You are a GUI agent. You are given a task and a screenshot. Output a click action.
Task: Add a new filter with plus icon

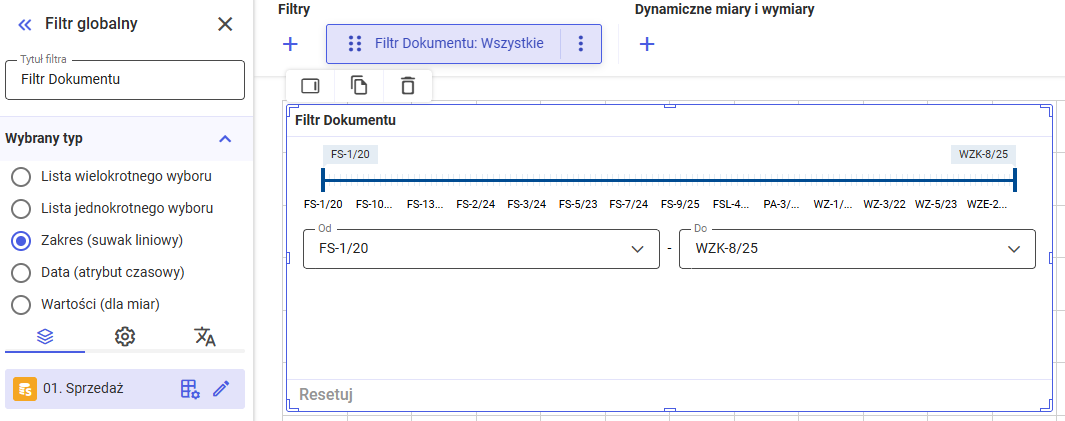pyautogui.click(x=290, y=44)
